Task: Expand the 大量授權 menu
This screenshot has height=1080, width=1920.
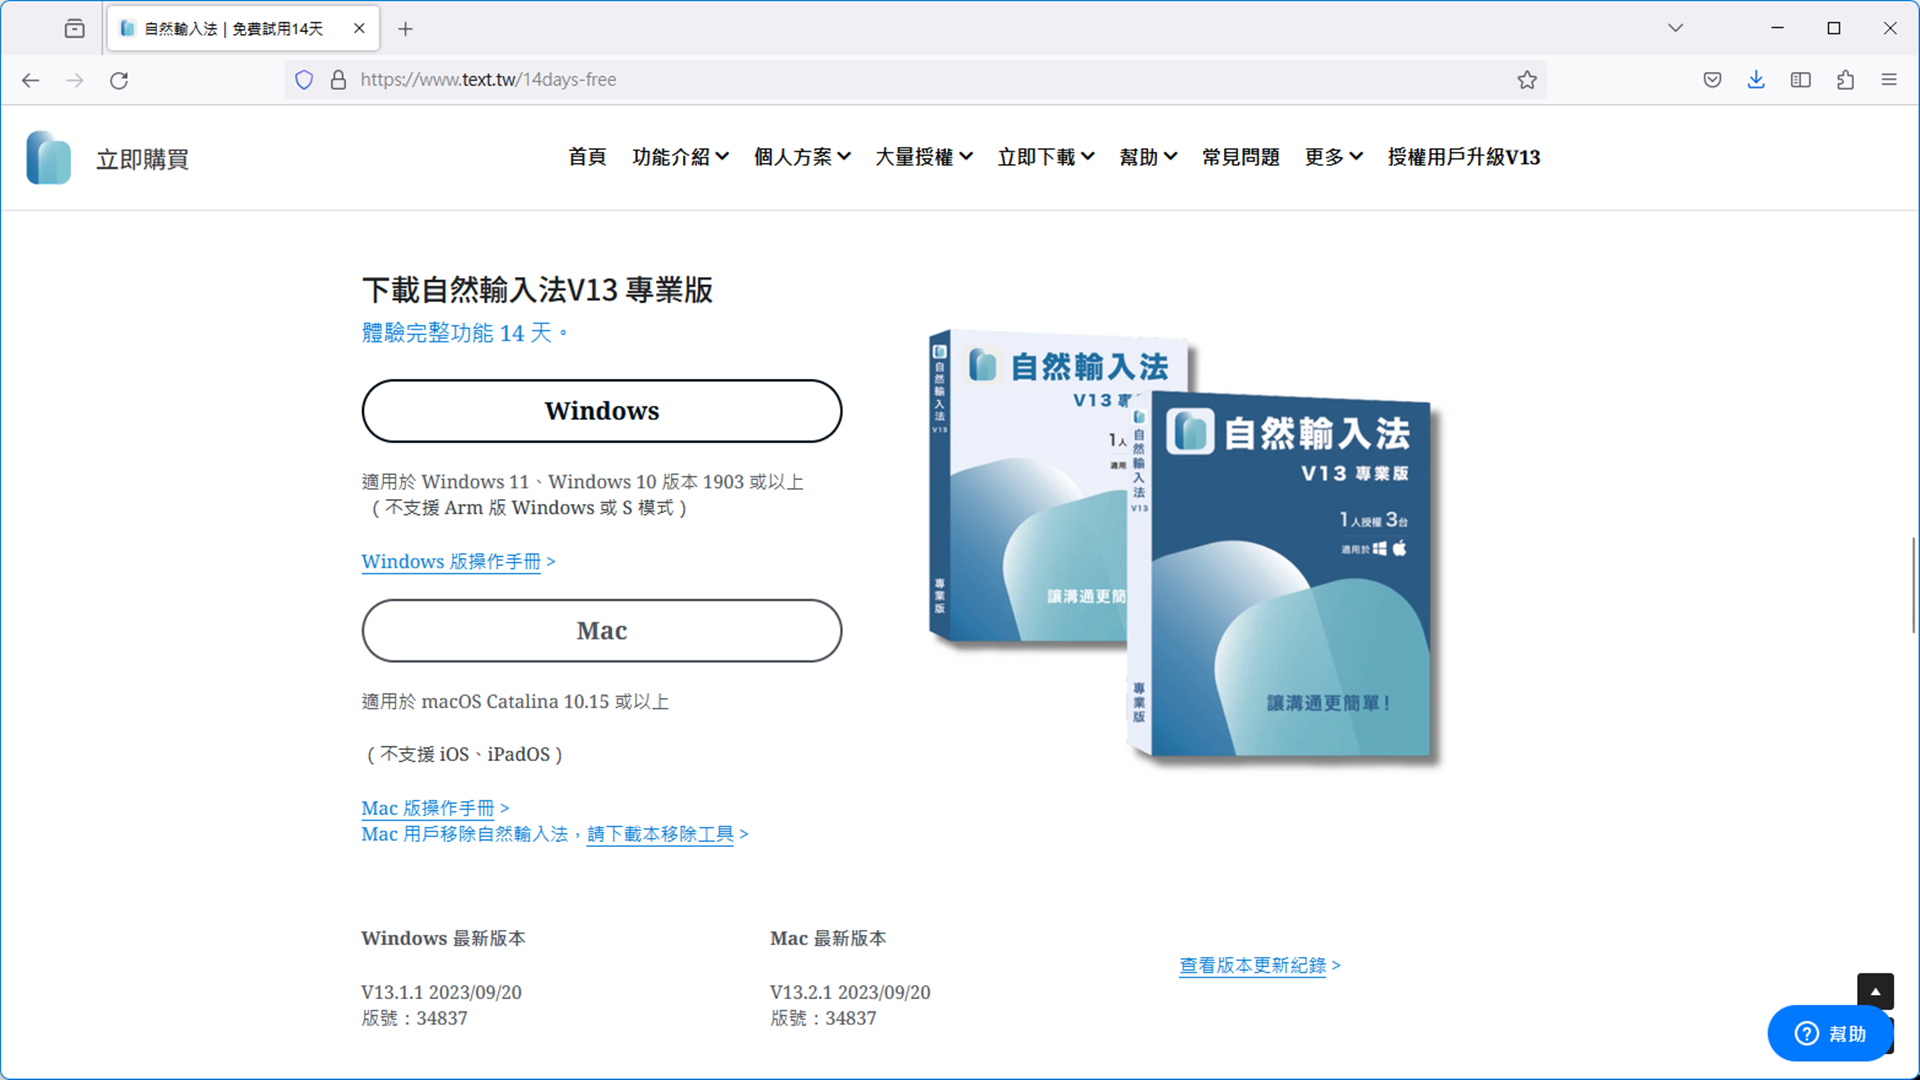Action: 924,157
